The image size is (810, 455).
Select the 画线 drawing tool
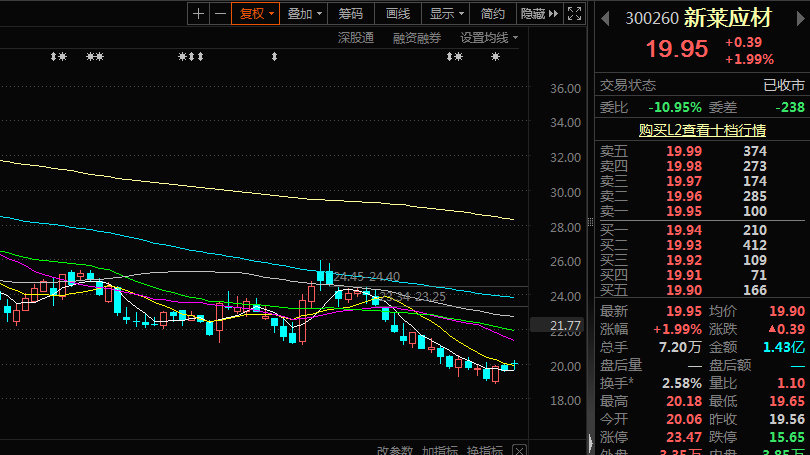coord(398,14)
